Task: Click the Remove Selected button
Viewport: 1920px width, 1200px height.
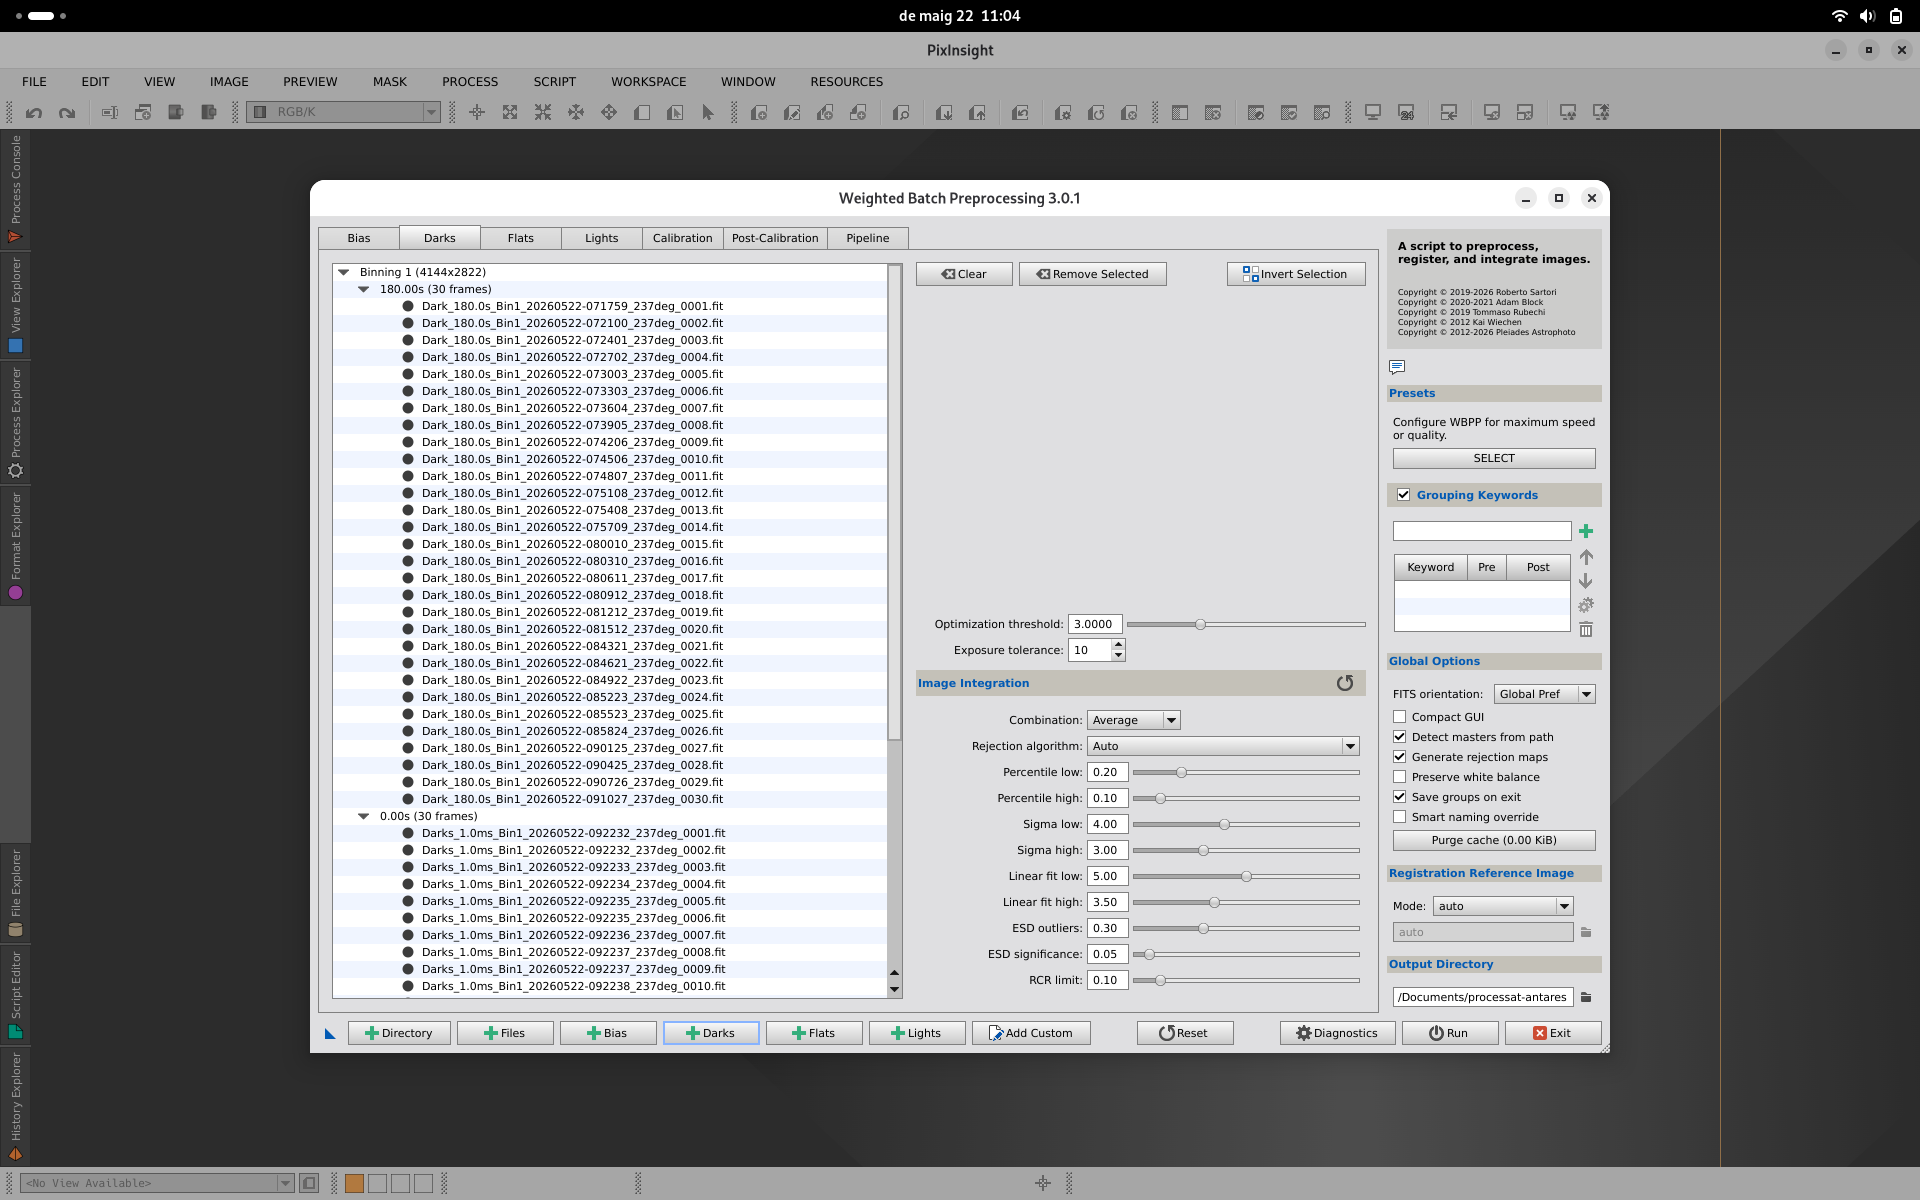Action: [x=1093, y=274]
